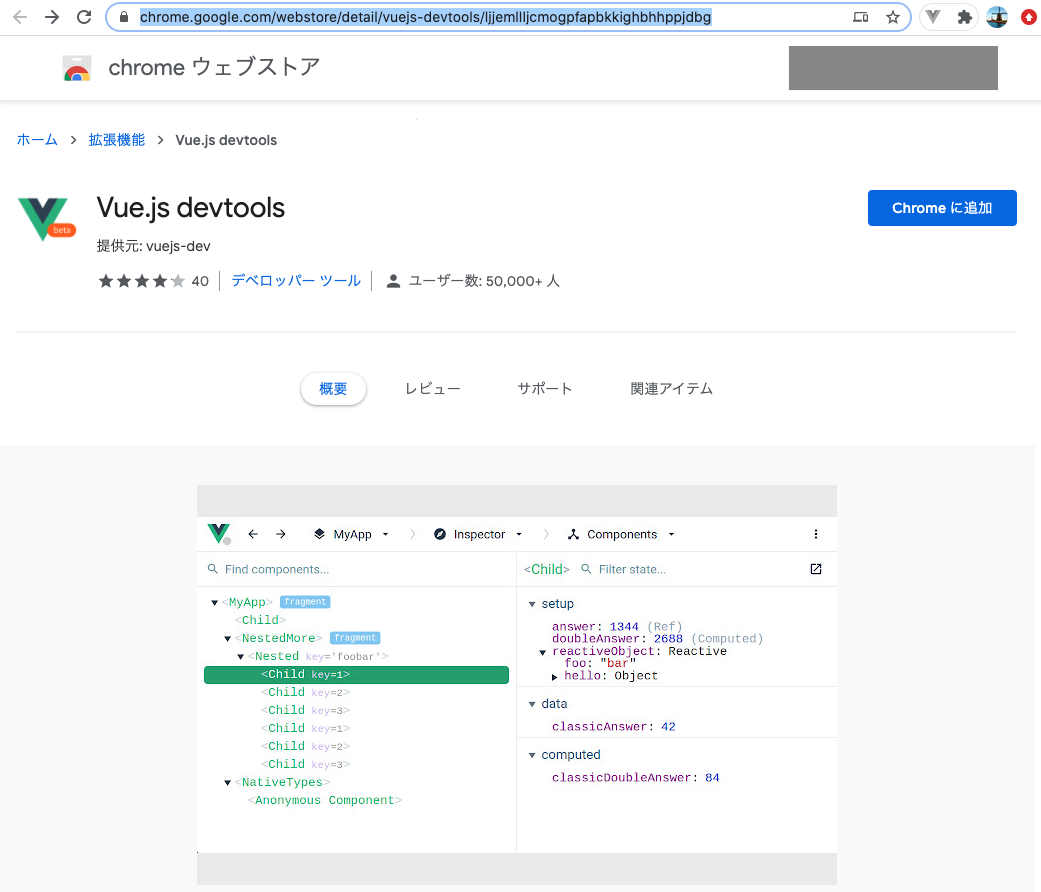Collapse the reactiveObject Reactive entry
Screen dimensions: 1041x892
[x=542, y=650]
